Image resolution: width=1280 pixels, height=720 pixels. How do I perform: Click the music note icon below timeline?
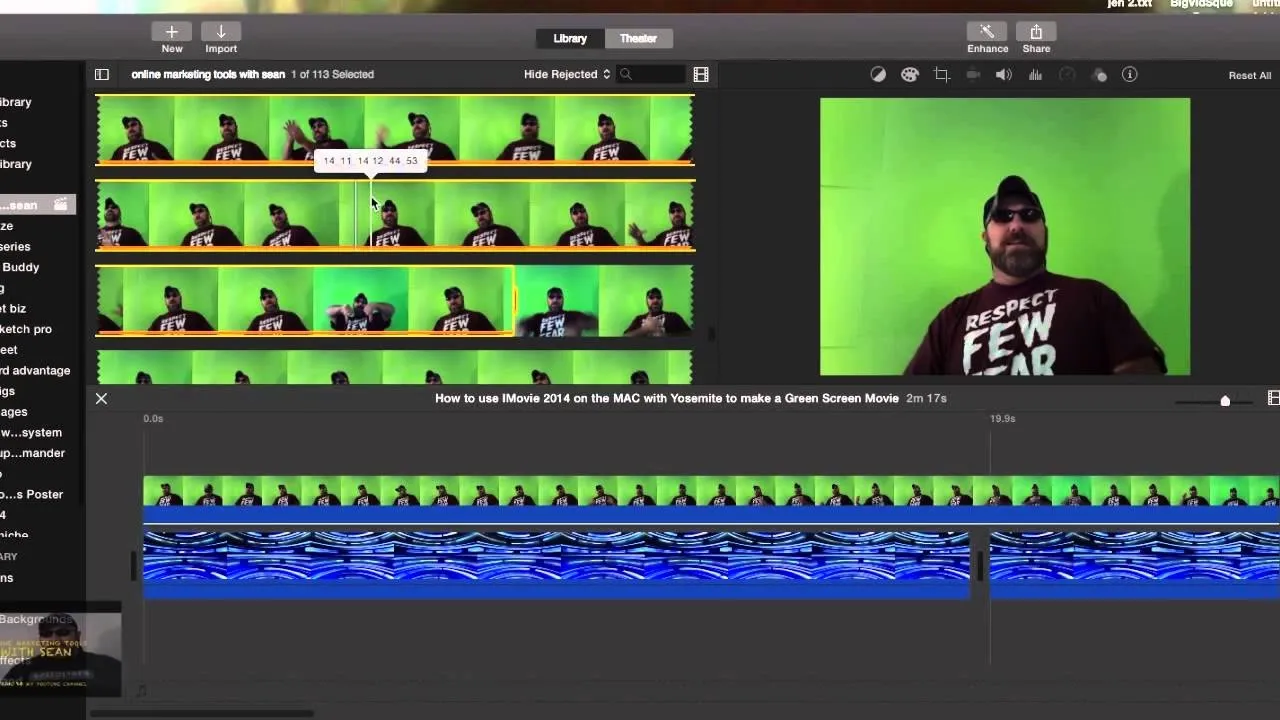140,690
